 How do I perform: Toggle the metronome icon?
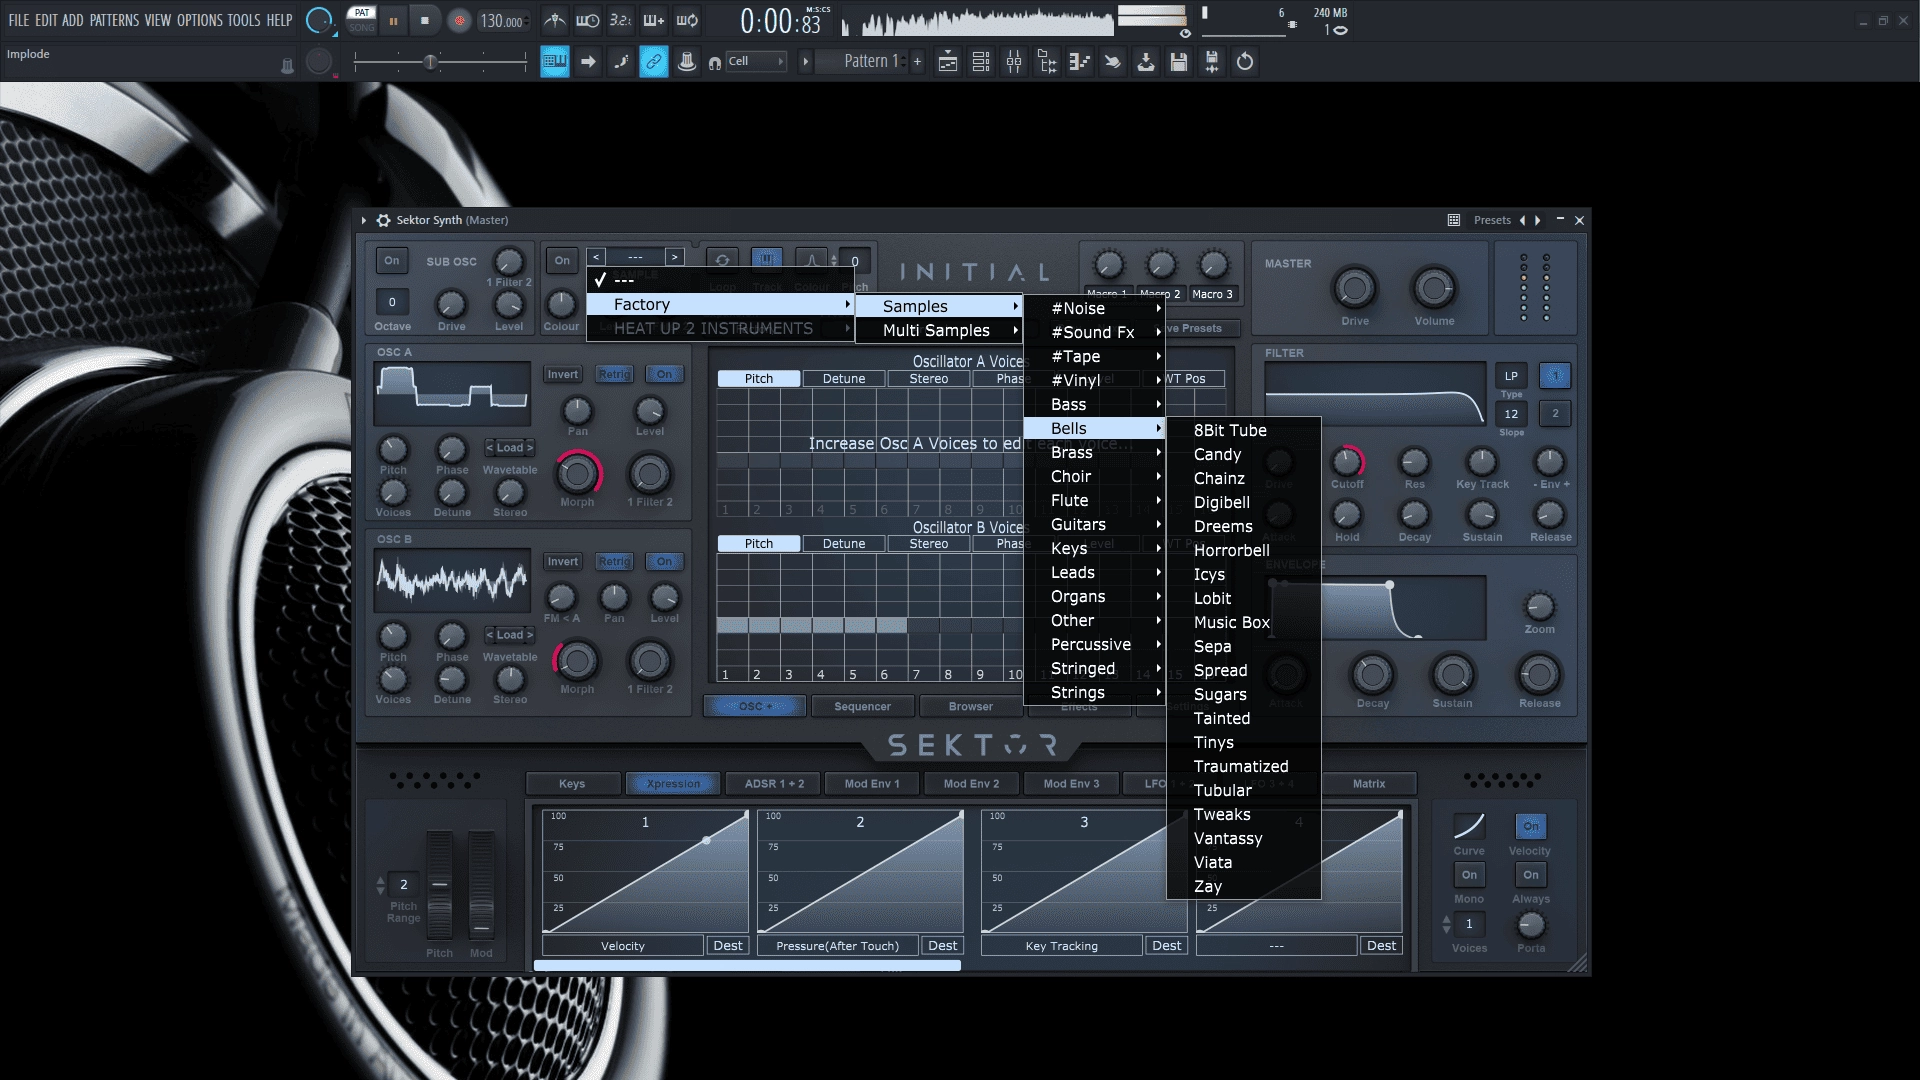coord(555,20)
